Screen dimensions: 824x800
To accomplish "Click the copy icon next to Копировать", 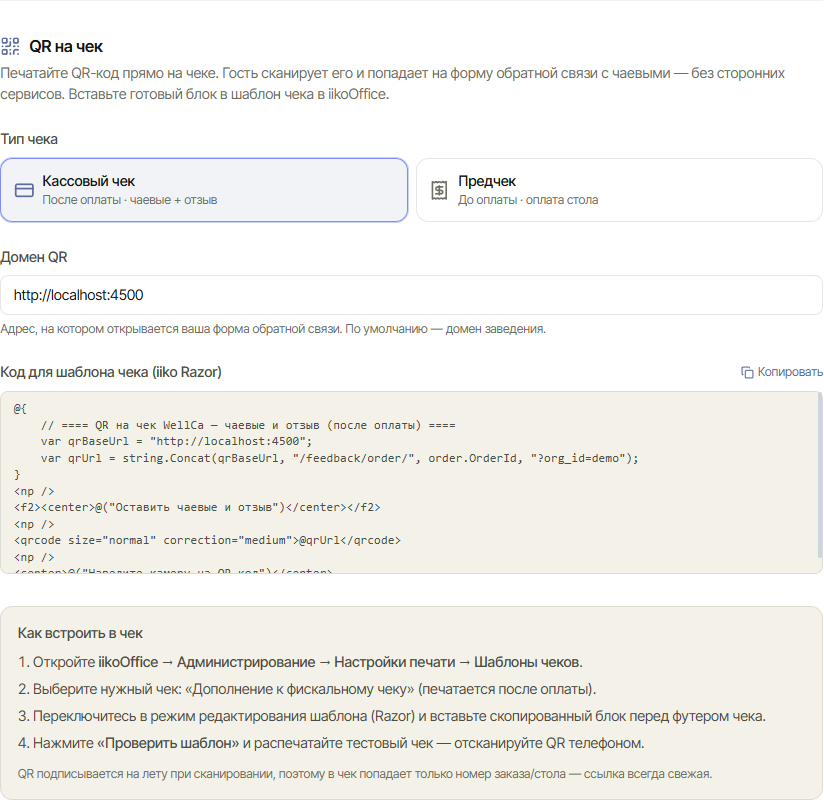I will (x=747, y=372).
